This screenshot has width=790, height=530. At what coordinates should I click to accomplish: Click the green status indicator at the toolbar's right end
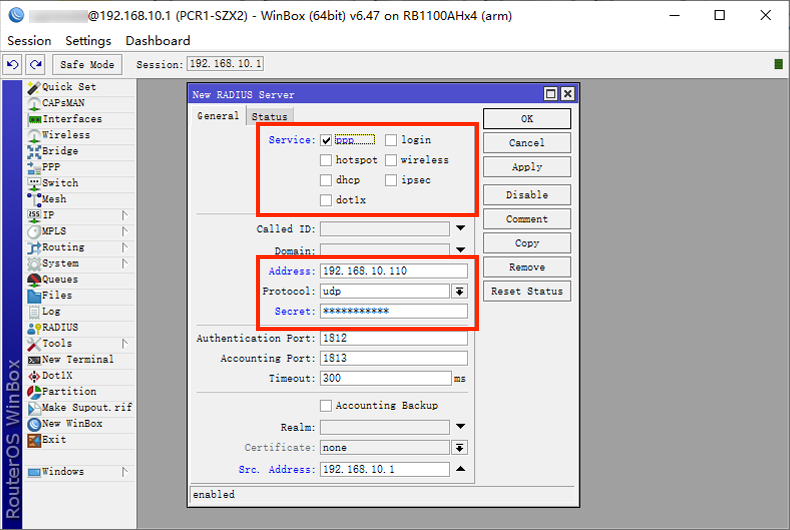(778, 64)
